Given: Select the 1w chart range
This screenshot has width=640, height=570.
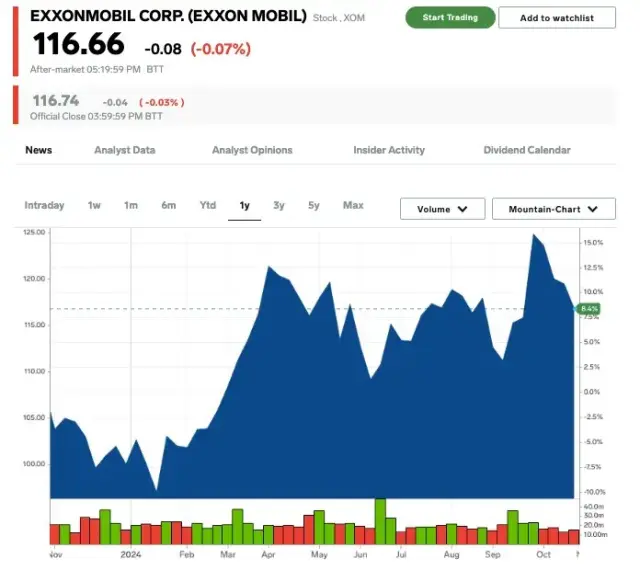Looking at the screenshot, I should (94, 205).
